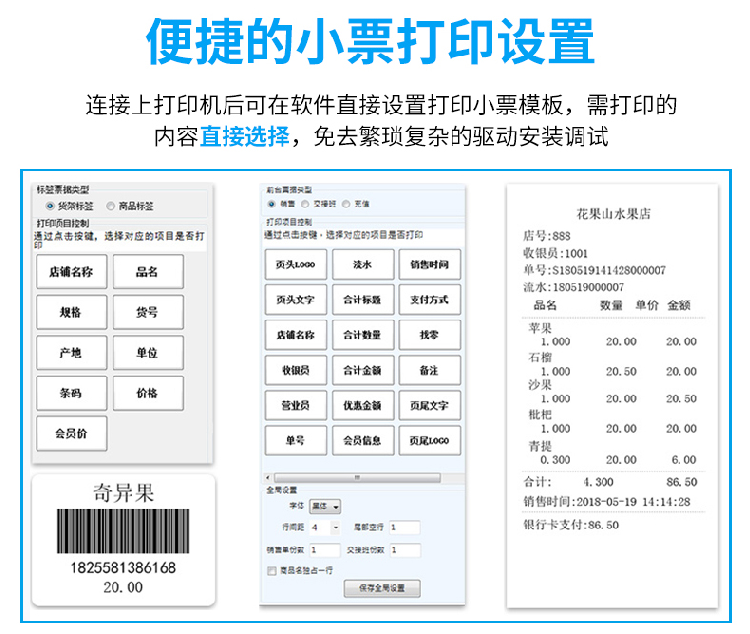This screenshot has height=634, width=750.
Task: Toggle the 优惠金额 print item
Action: click(x=362, y=405)
